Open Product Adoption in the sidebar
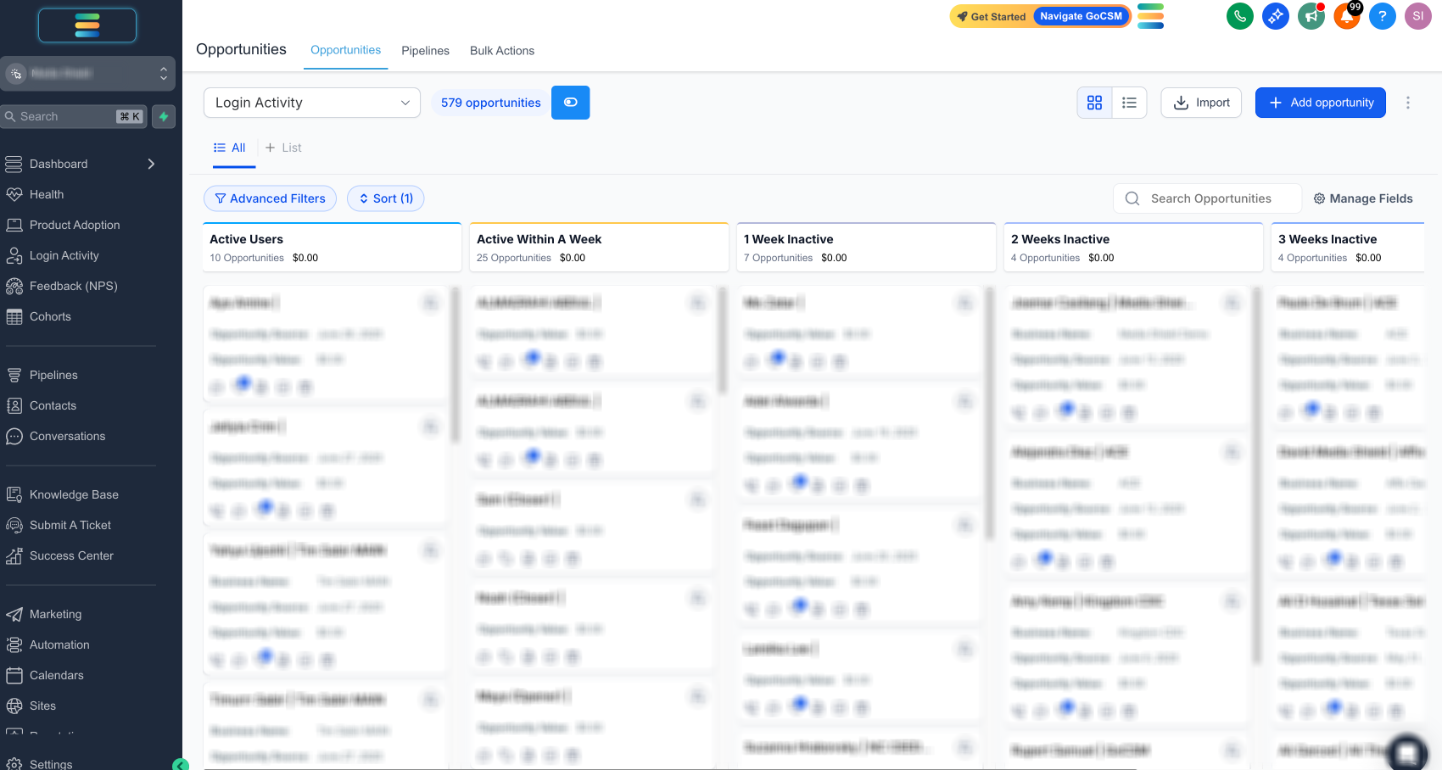Image resolution: width=1442 pixels, height=770 pixels. (74, 225)
